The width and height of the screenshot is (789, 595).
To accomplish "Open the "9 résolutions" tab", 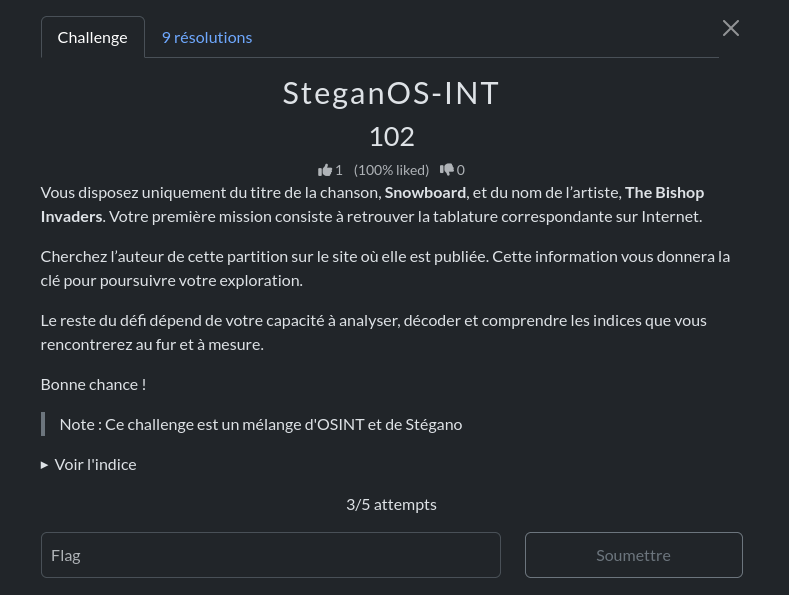I will click(x=207, y=38).
